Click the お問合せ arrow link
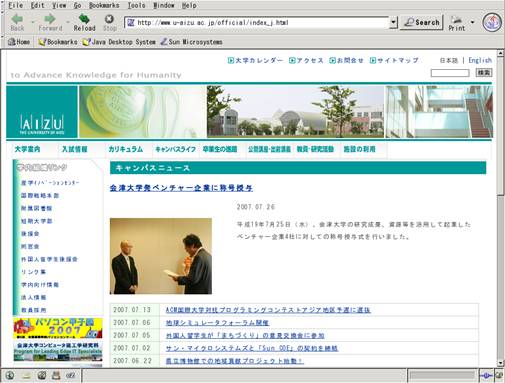Image resolution: width=505 pixels, height=383 pixels. [x=346, y=60]
